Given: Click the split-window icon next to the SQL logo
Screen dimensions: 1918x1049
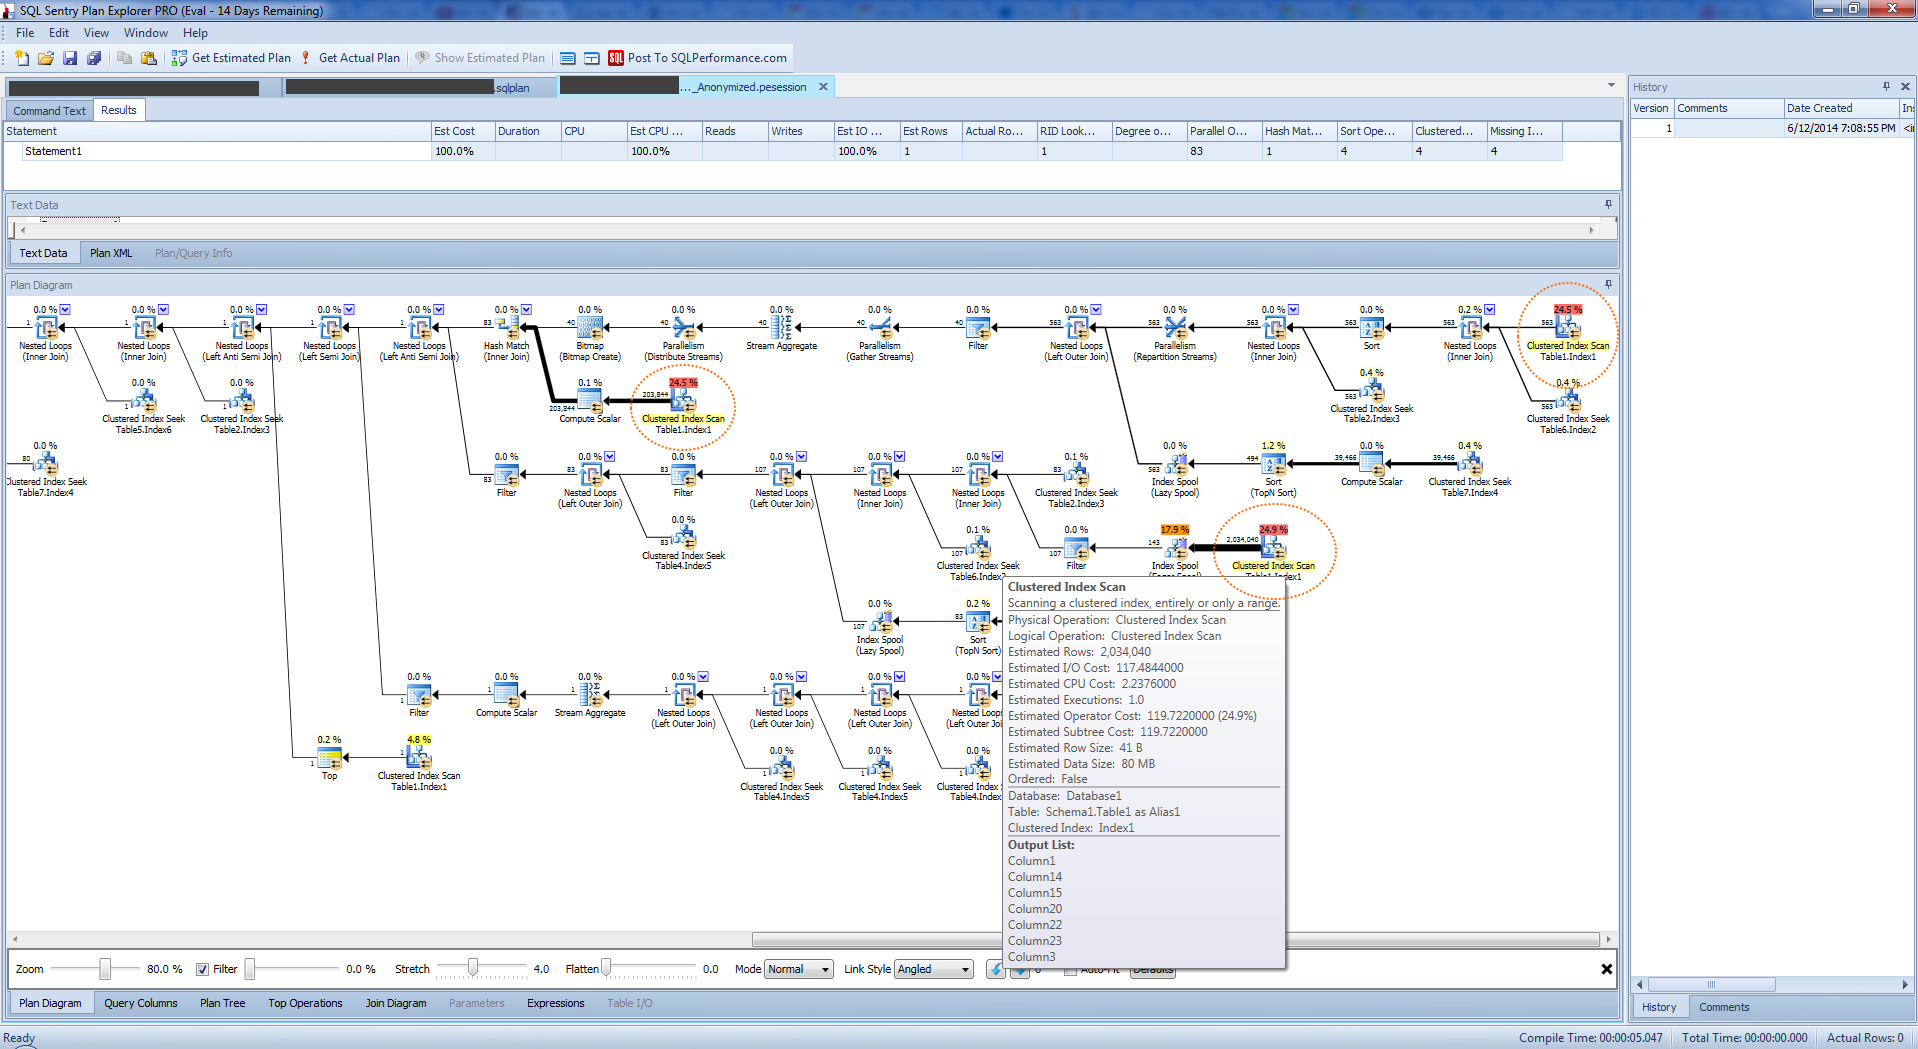Looking at the screenshot, I should 592,58.
